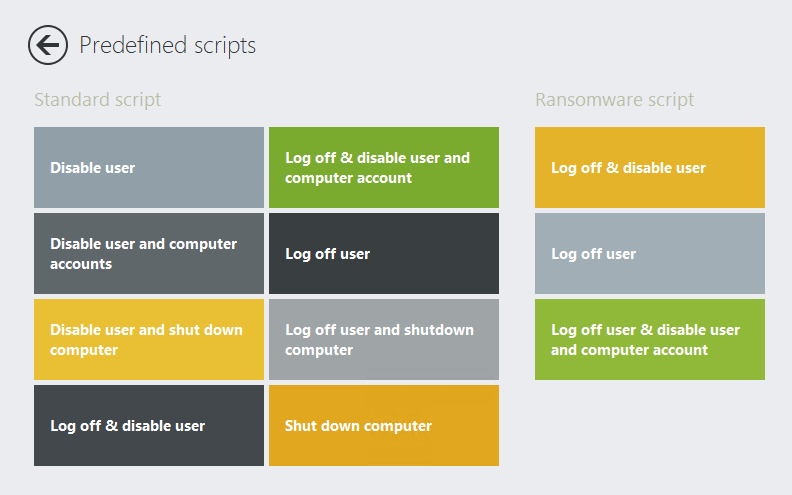Click Log off user under Ransomware script
This screenshot has height=495, width=792.
coord(650,254)
